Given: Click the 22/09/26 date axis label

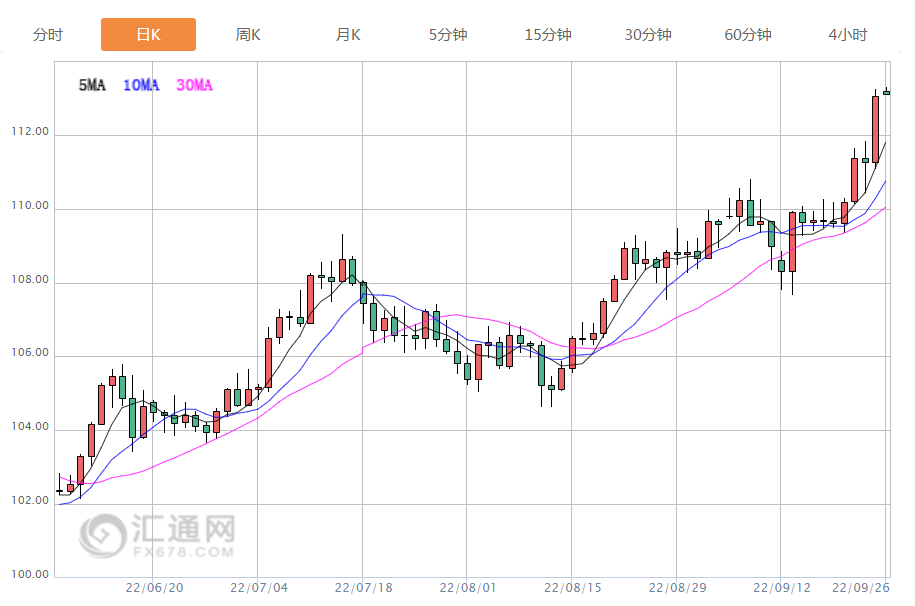Looking at the screenshot, I should click(862, 589).
